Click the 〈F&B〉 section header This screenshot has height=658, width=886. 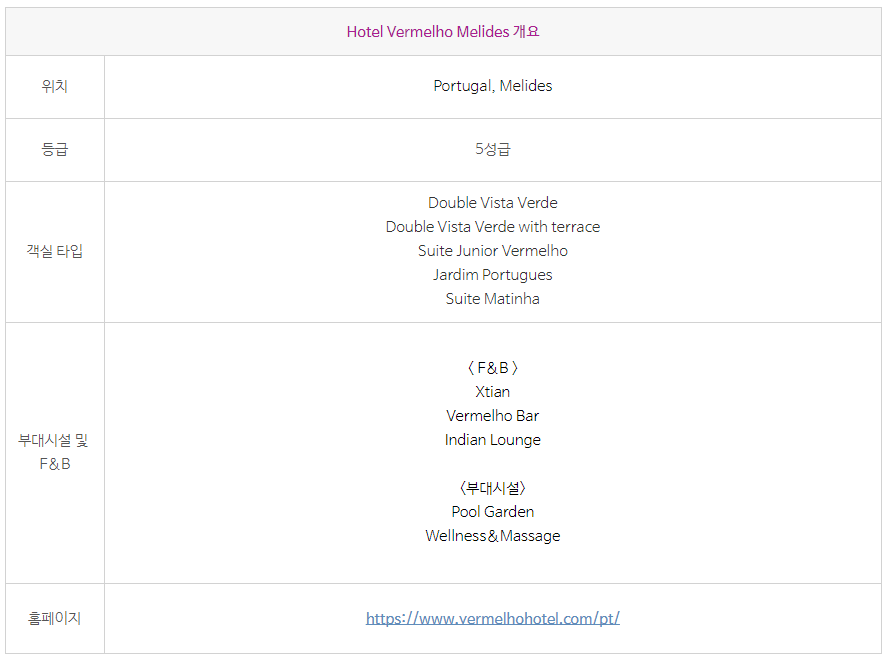pyautogui.click(x=493, y=368)
